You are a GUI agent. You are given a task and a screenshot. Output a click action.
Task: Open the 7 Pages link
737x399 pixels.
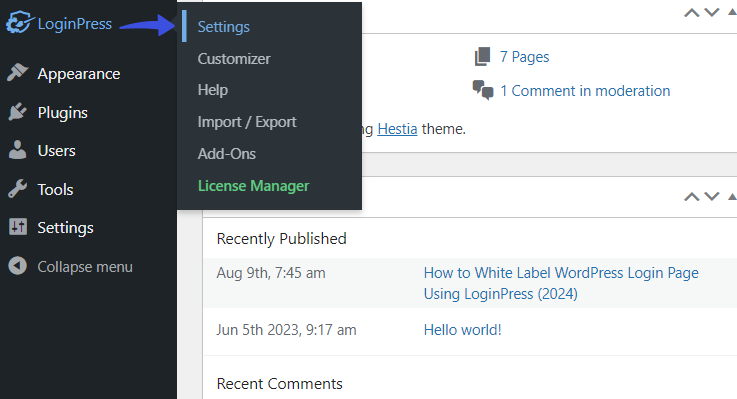click(x=525, y=57)
